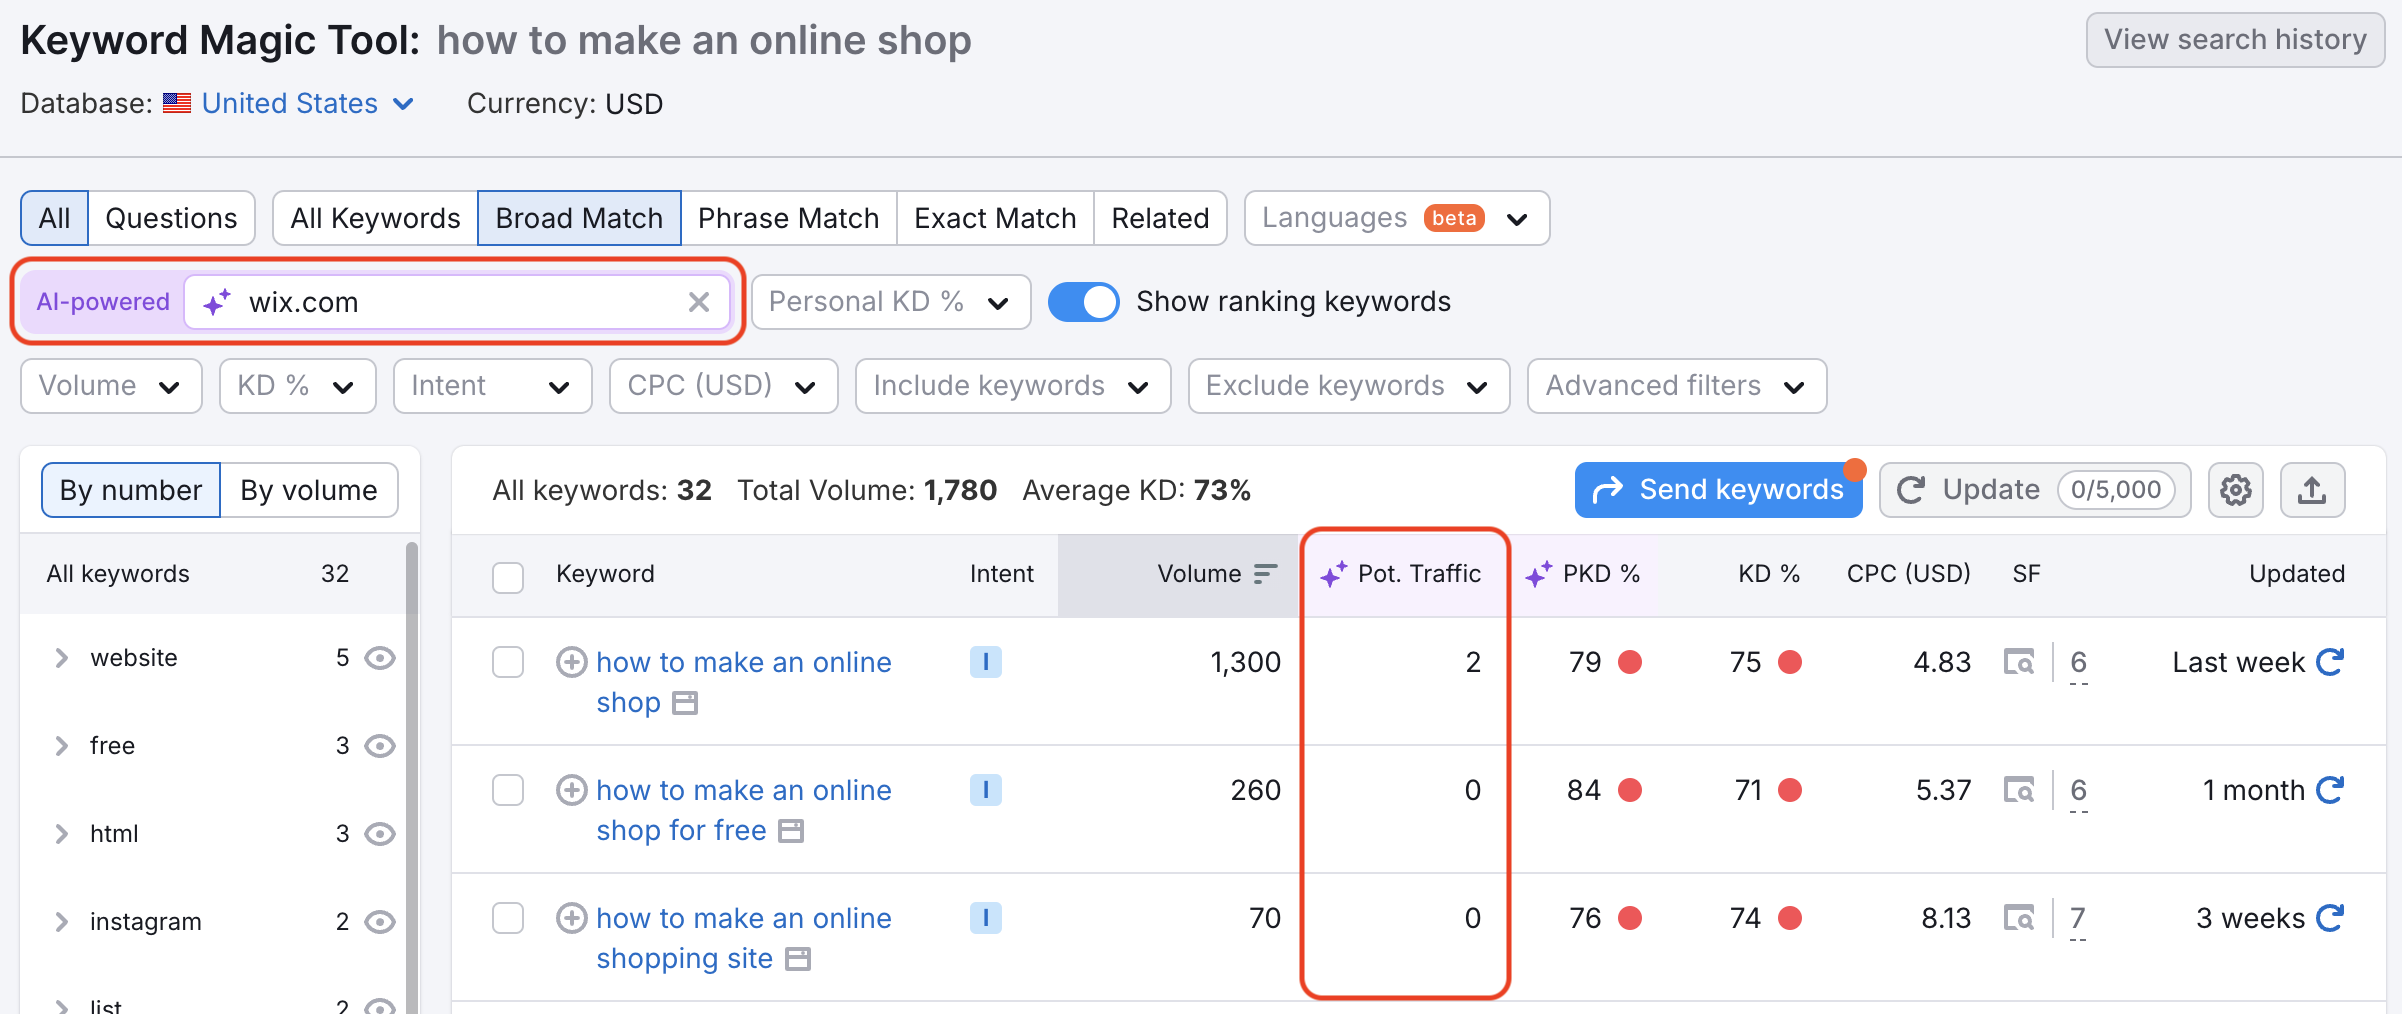Refresh the '1 month' updated row
2402x1014 pixels.
[2330, 790]
